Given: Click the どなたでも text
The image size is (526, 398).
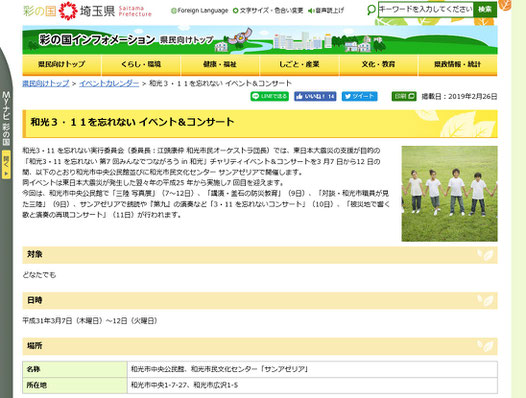Looking at the screenshot, I should (x=39, y=275).
